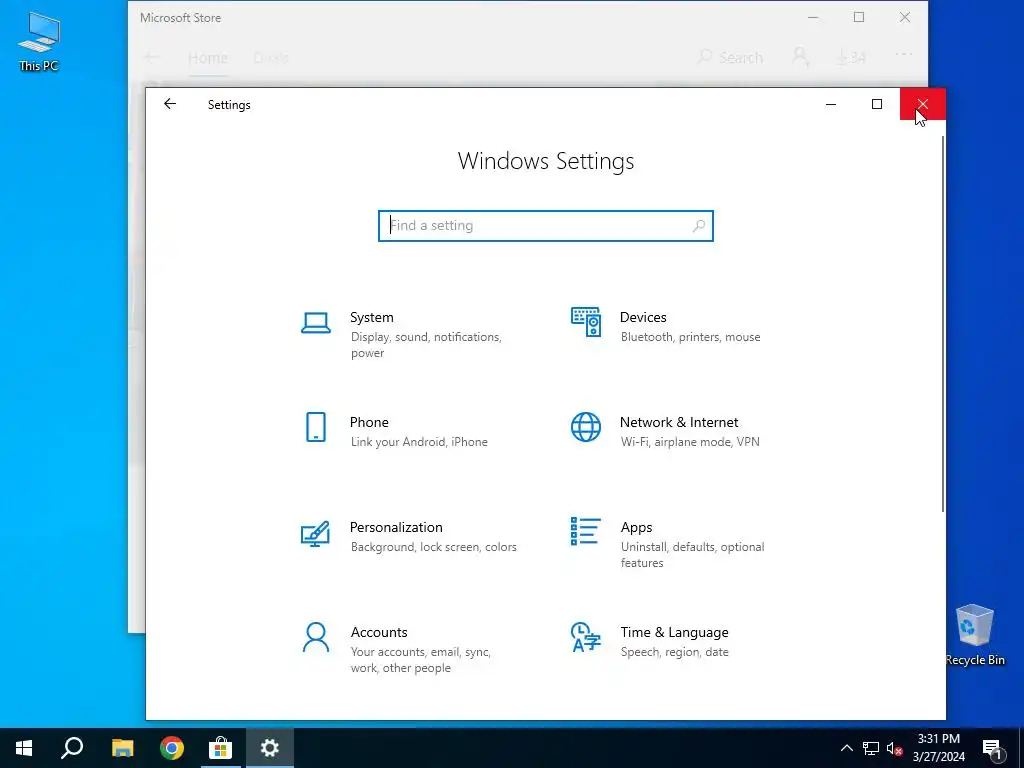Open downloads count in Microsoft Store
The image size is (1024, 768).
coord(851,57)
